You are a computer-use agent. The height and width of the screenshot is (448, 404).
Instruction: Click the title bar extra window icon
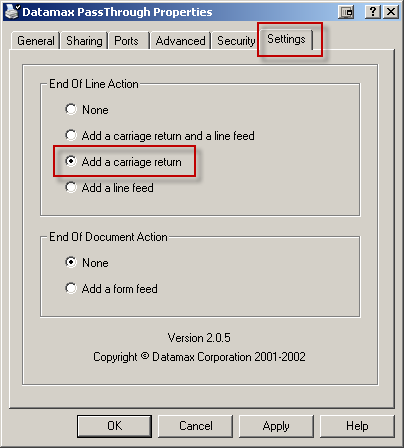(x=346, y=12)
